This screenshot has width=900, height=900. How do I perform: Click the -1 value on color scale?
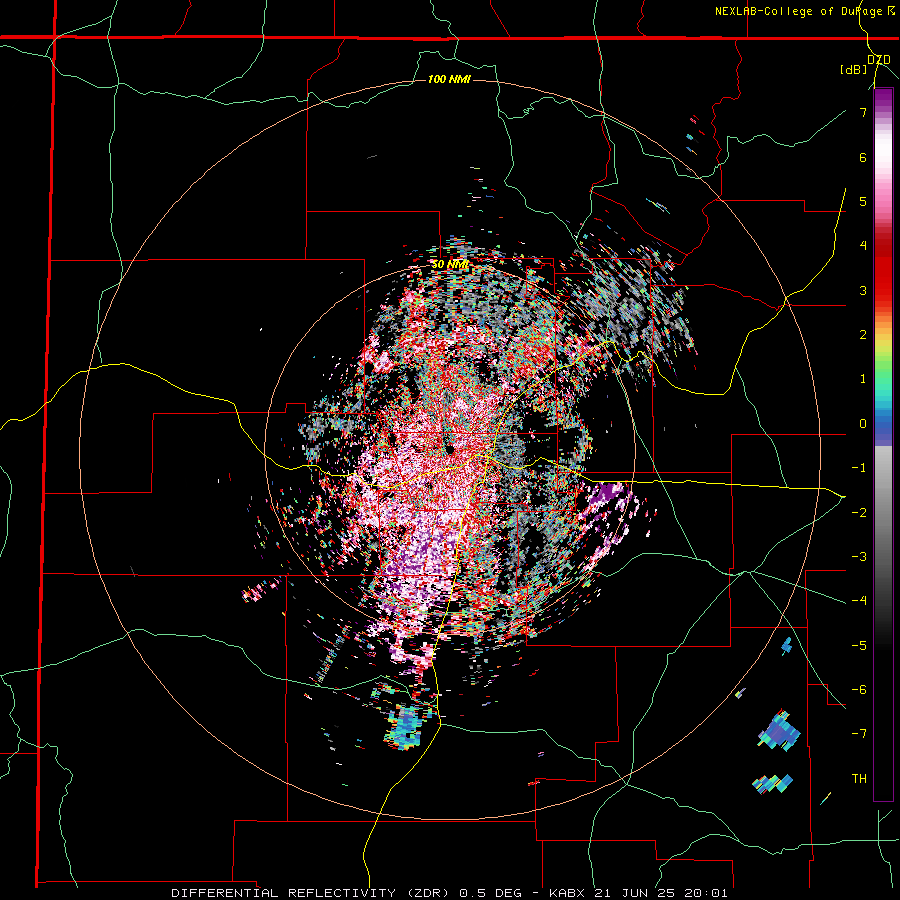(x=859, y=468)
